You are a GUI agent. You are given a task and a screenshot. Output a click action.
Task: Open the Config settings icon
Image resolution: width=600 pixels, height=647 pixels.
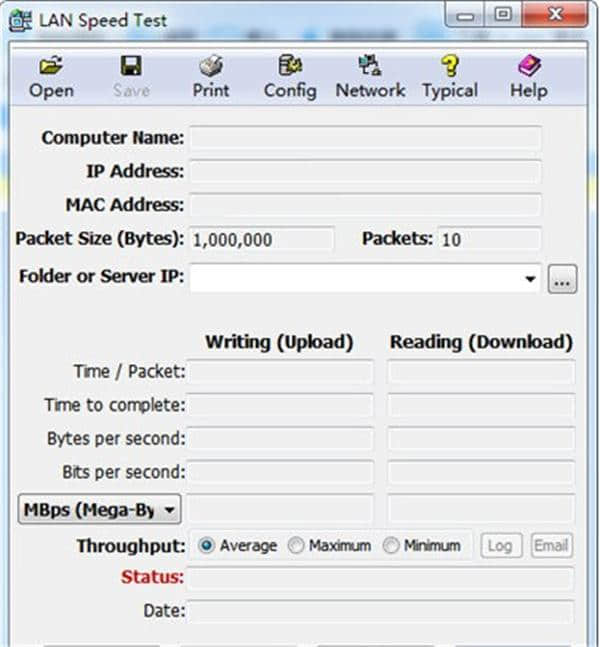290,67
